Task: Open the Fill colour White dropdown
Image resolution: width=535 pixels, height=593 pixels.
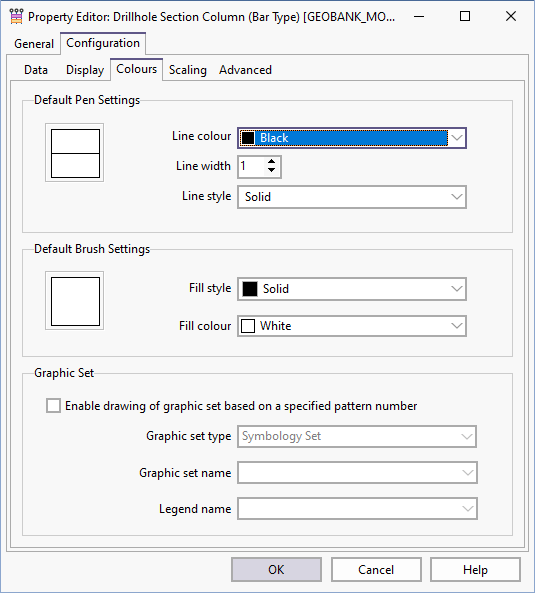Action: click(x=352, y=326)
